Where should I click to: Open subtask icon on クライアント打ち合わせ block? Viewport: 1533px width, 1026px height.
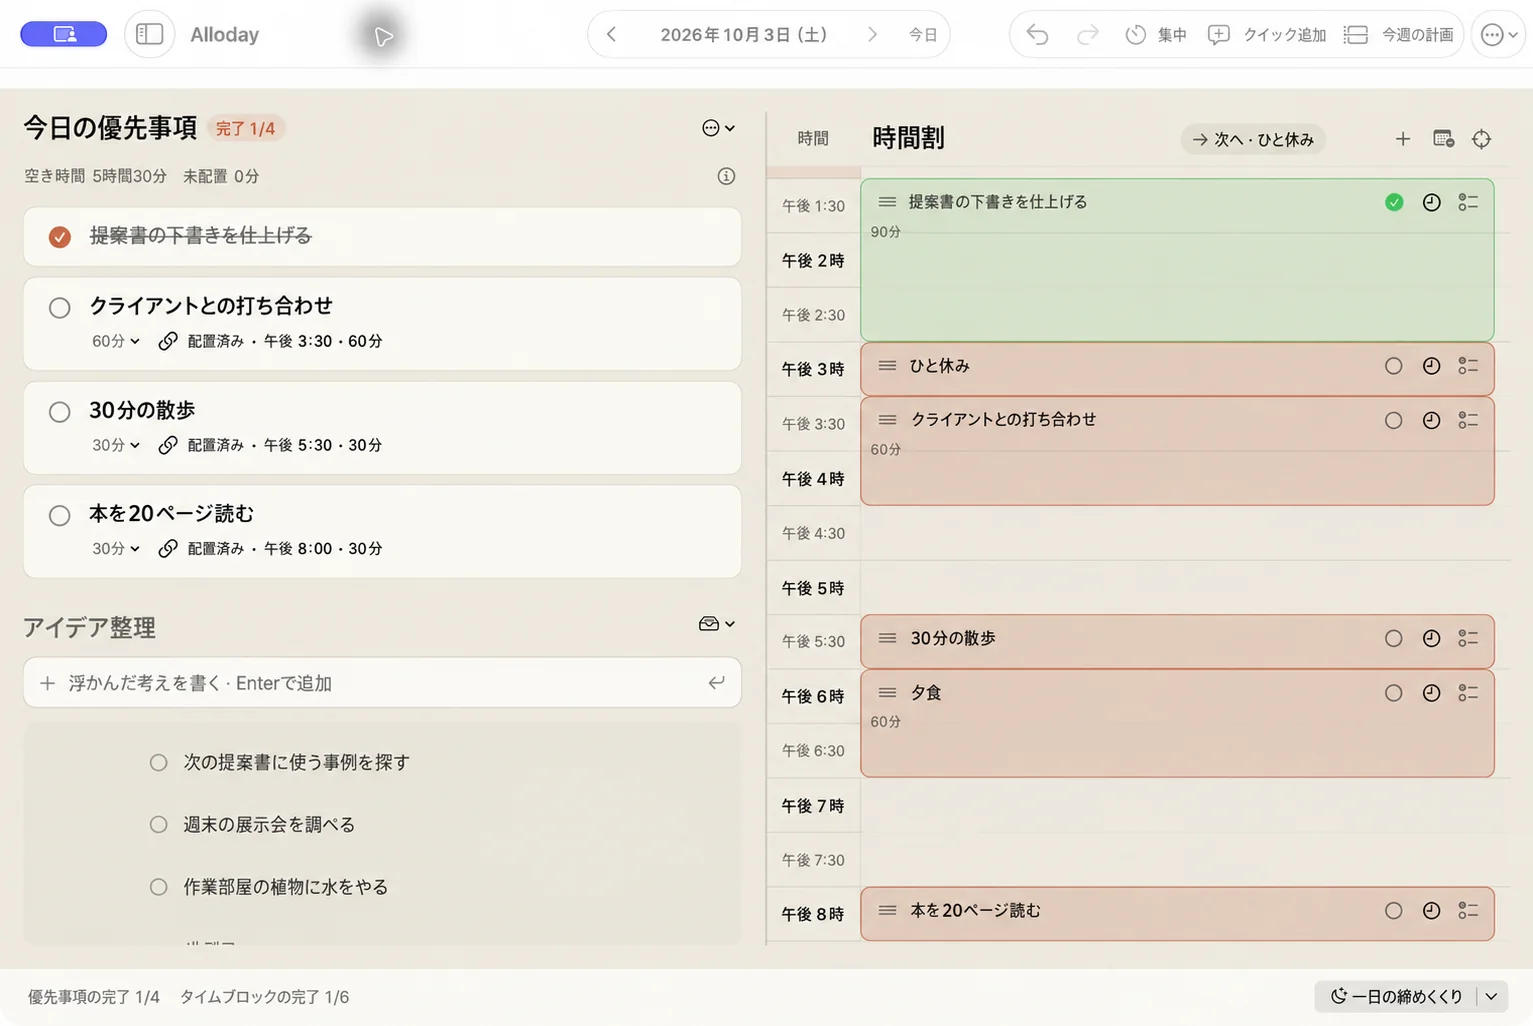click(x=1468, y=421)
